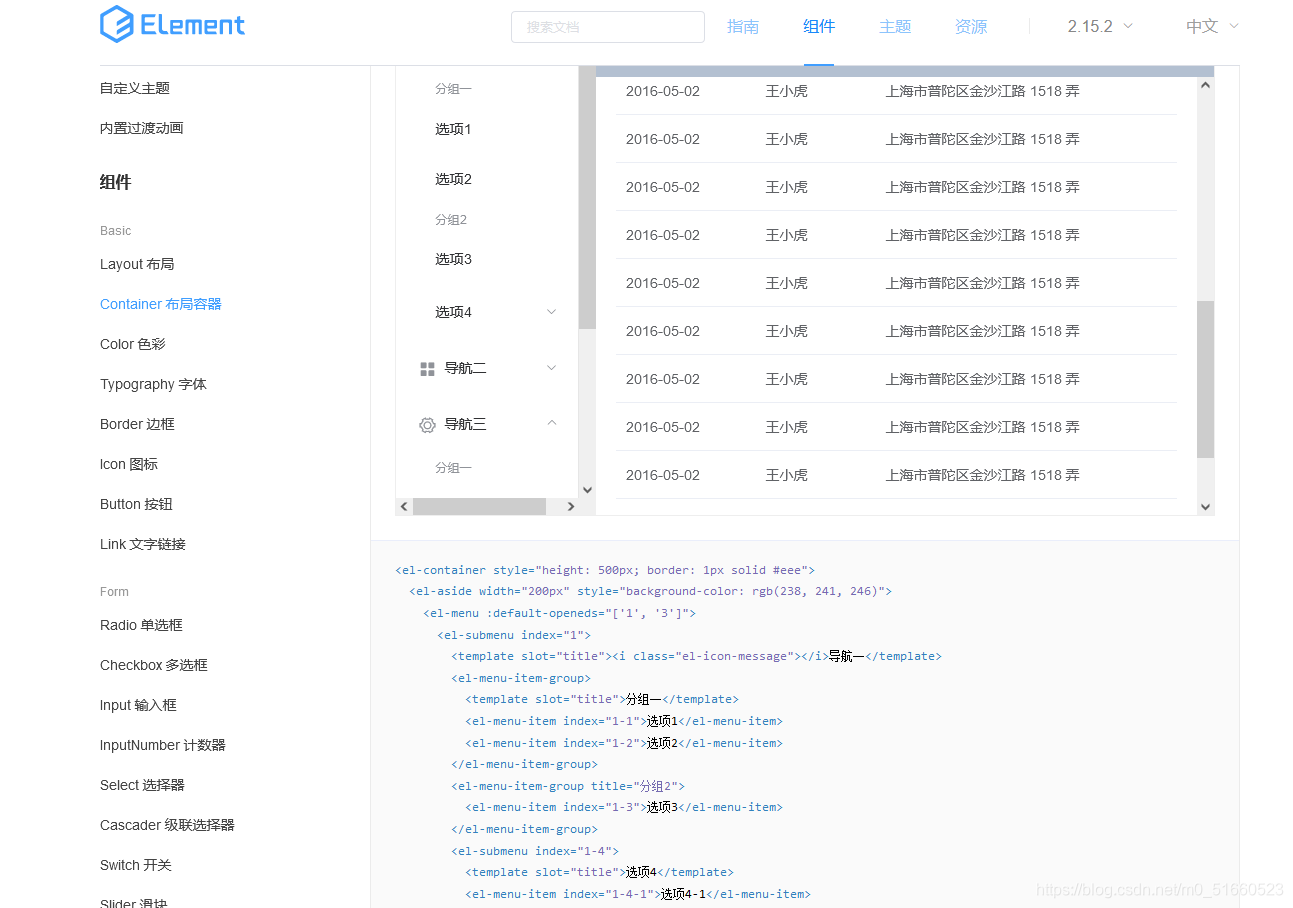
Task: Open the 主题 nav tab
Action: coord(895,27)
